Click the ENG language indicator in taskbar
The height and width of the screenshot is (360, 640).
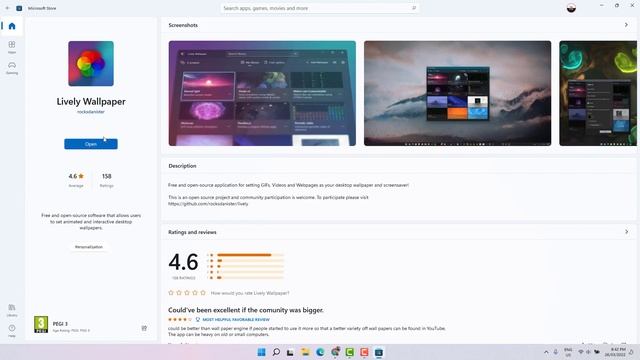click(x=568, y=352)
